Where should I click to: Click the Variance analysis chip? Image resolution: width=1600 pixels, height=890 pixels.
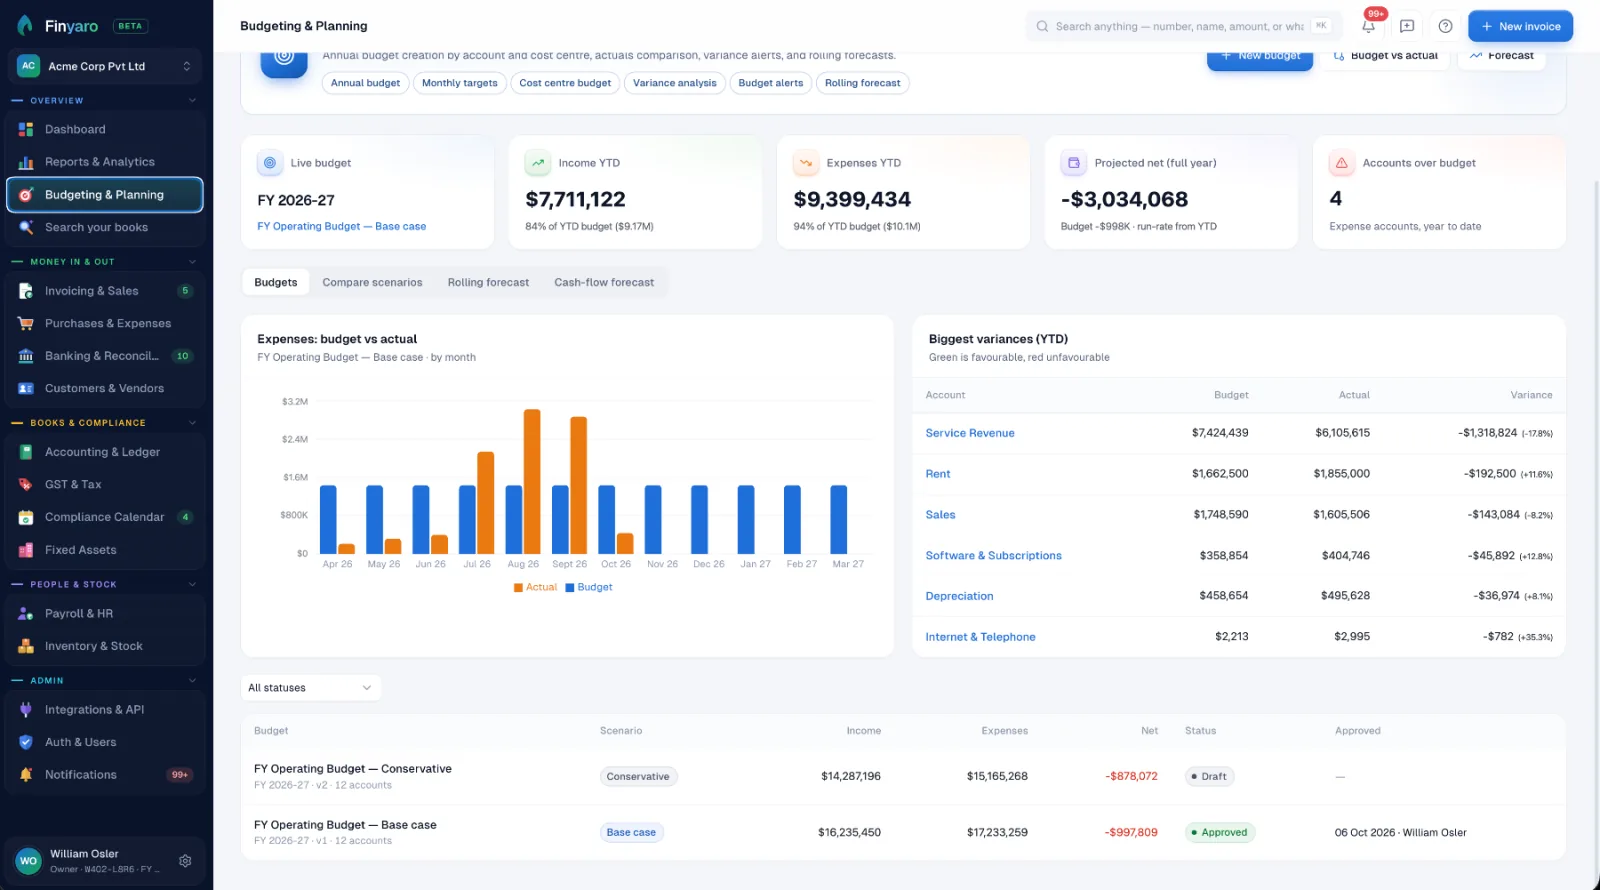[674, 83]
